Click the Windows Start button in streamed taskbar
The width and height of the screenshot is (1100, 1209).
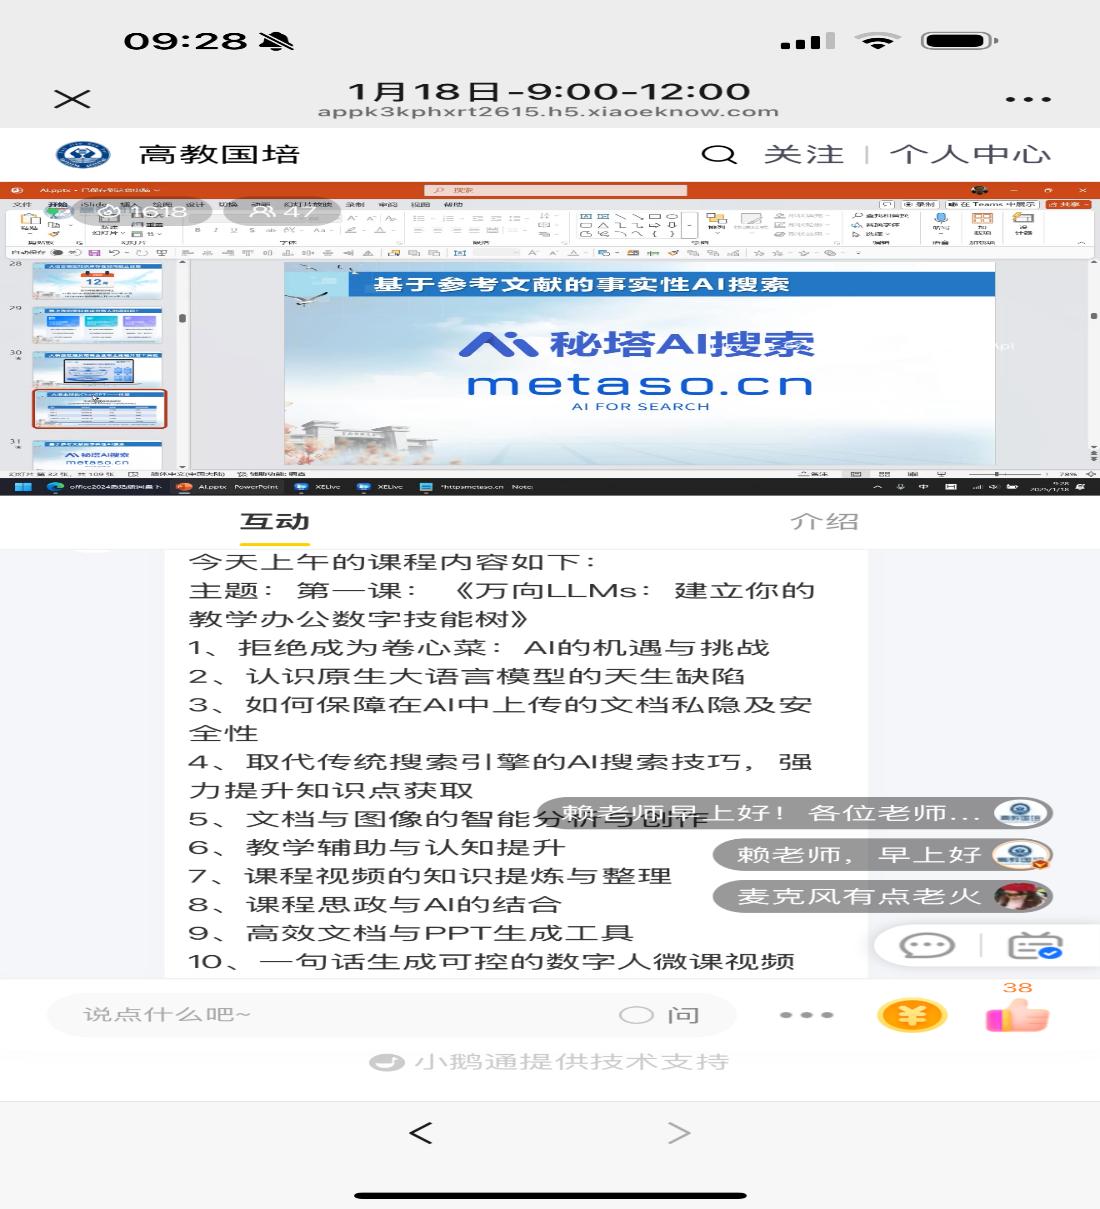coord(24,487)
